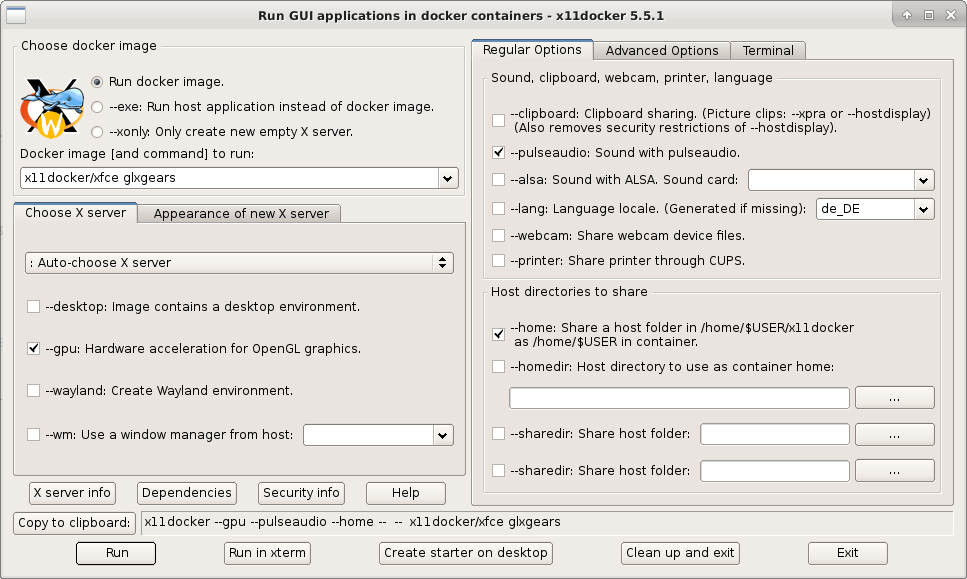
Task: Enable the second --sharedir checkbox
Action: click(x=498, y=470)
